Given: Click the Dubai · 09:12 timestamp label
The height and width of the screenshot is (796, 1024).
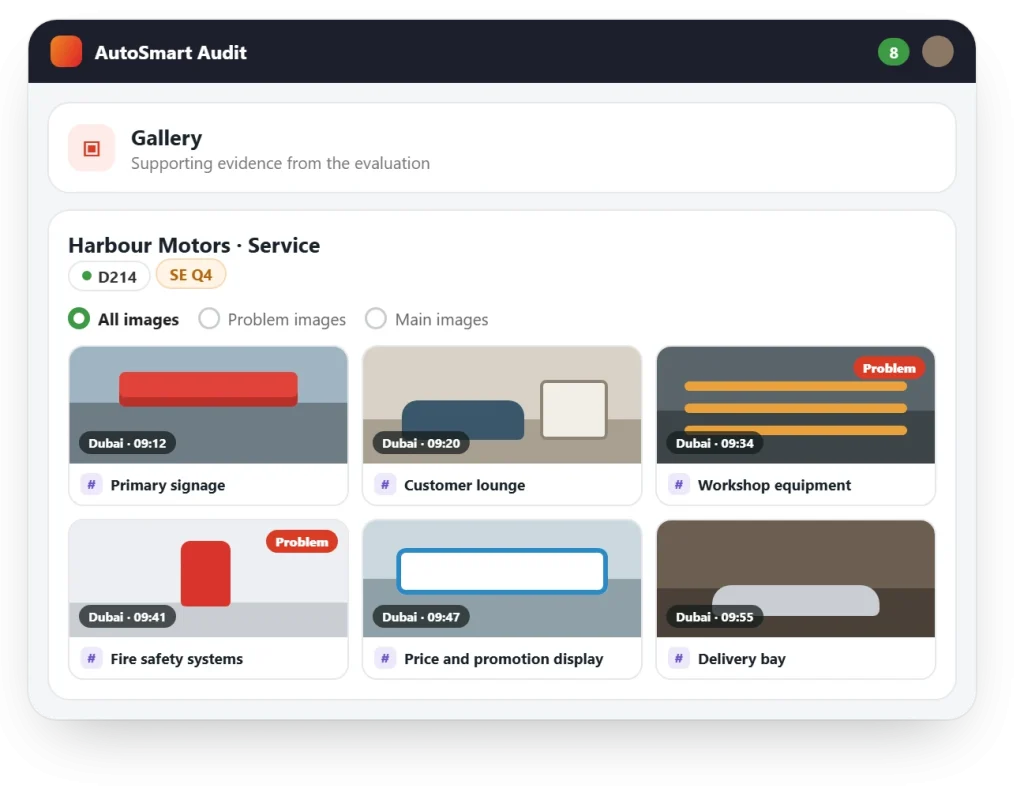Looking at the screenshot, I should (127, 443).
